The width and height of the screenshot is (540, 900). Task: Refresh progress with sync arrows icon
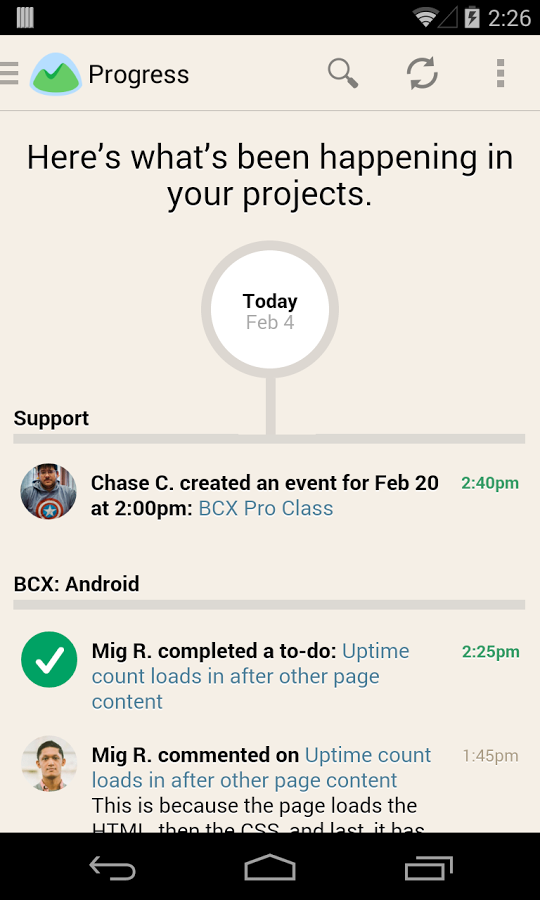click(x=422, y=73)
